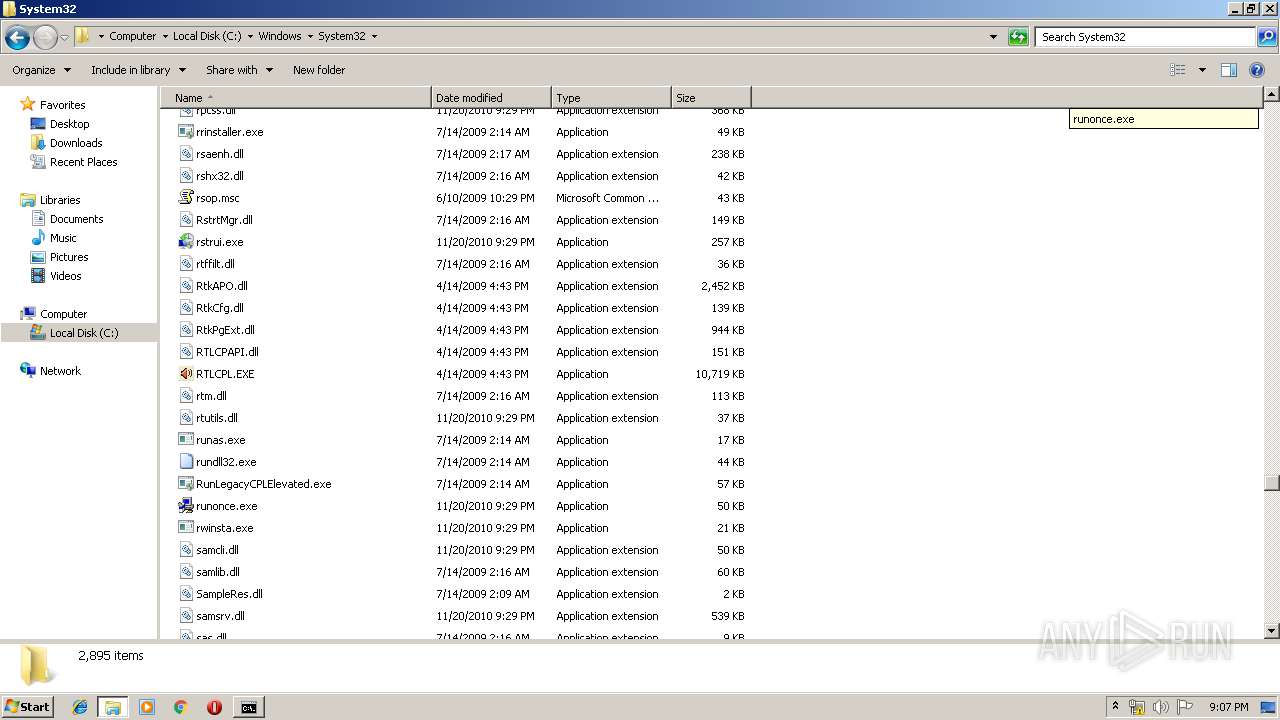
Task: Select RunLegacyCPLElevated.exe file icon
Action: (x=186, y=484)
